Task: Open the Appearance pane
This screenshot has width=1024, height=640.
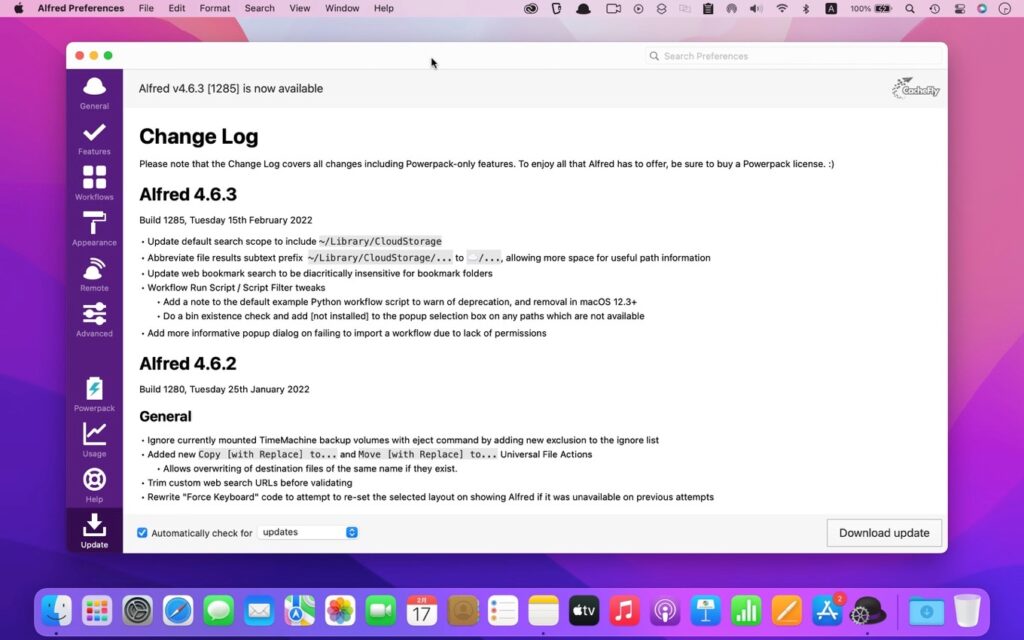Action: [94, 229]
